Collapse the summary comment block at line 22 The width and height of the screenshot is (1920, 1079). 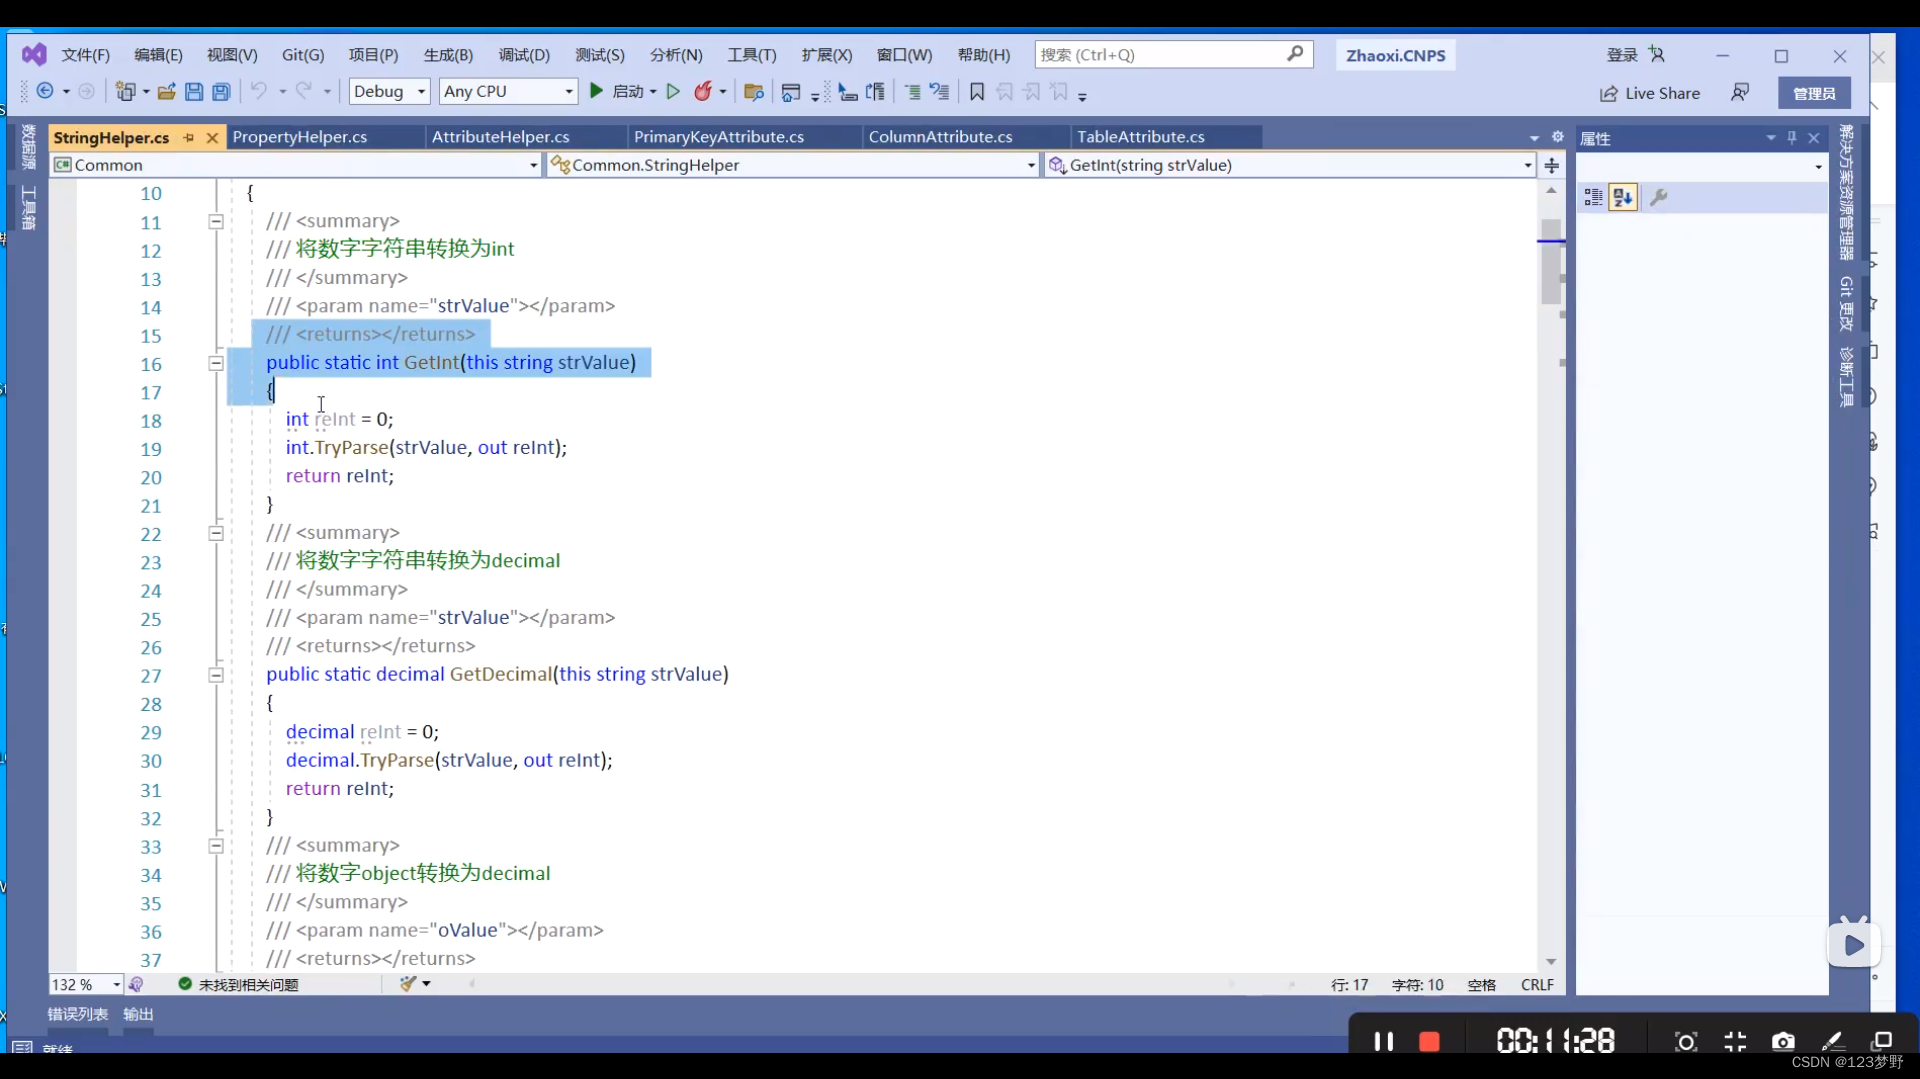click(215, 534)
